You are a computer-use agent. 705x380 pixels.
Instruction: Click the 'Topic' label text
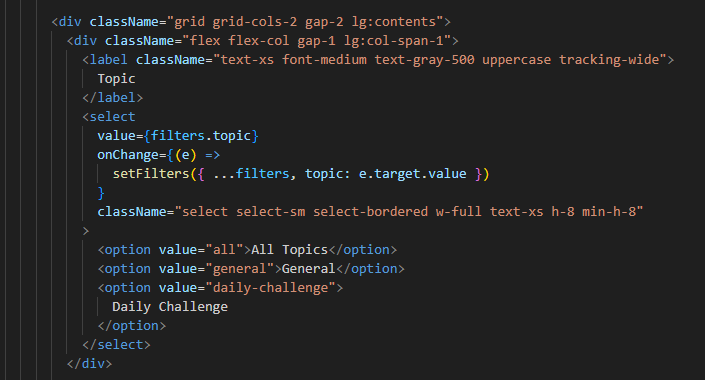(116, 79)
